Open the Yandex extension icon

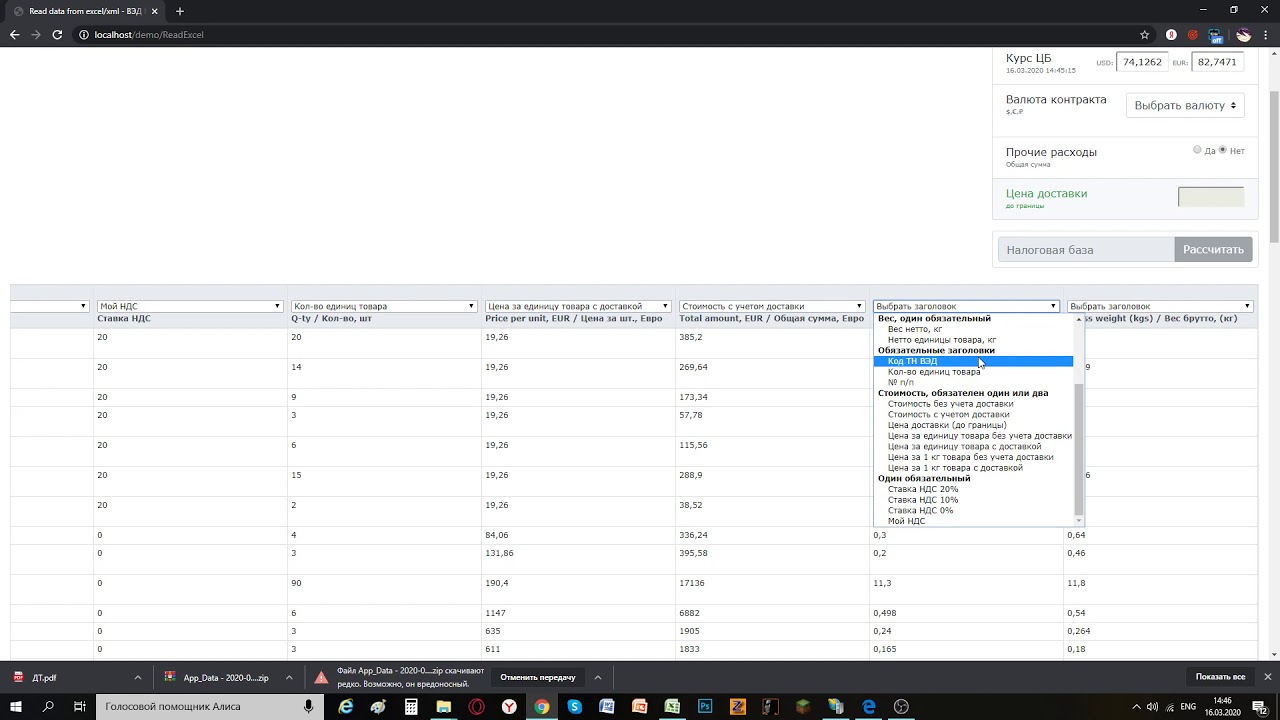(1171, 34)
